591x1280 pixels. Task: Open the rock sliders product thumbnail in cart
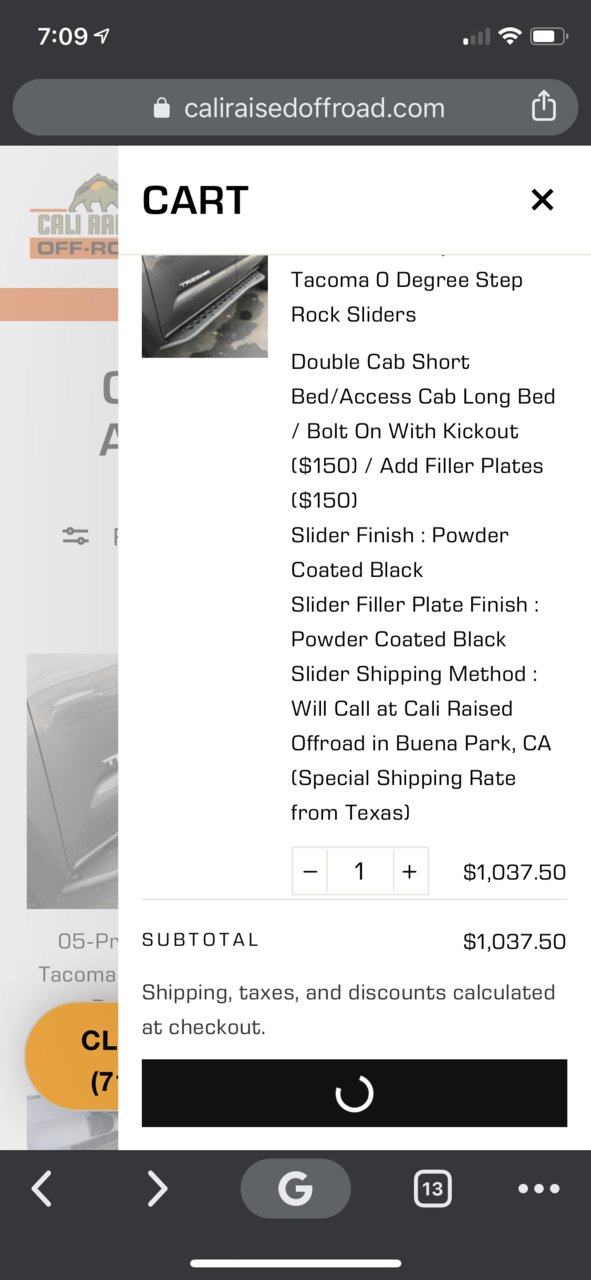pyautogui.click(x=205, y=306)
